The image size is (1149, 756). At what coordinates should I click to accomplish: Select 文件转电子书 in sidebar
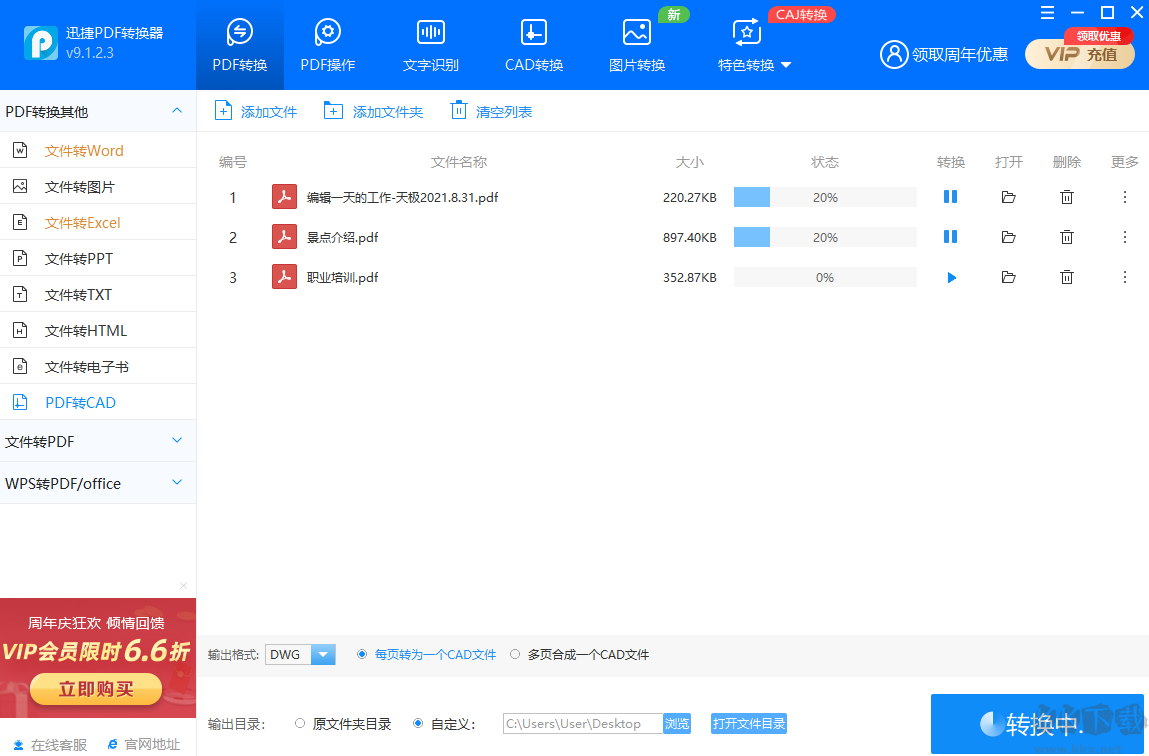tap(98, 366)
